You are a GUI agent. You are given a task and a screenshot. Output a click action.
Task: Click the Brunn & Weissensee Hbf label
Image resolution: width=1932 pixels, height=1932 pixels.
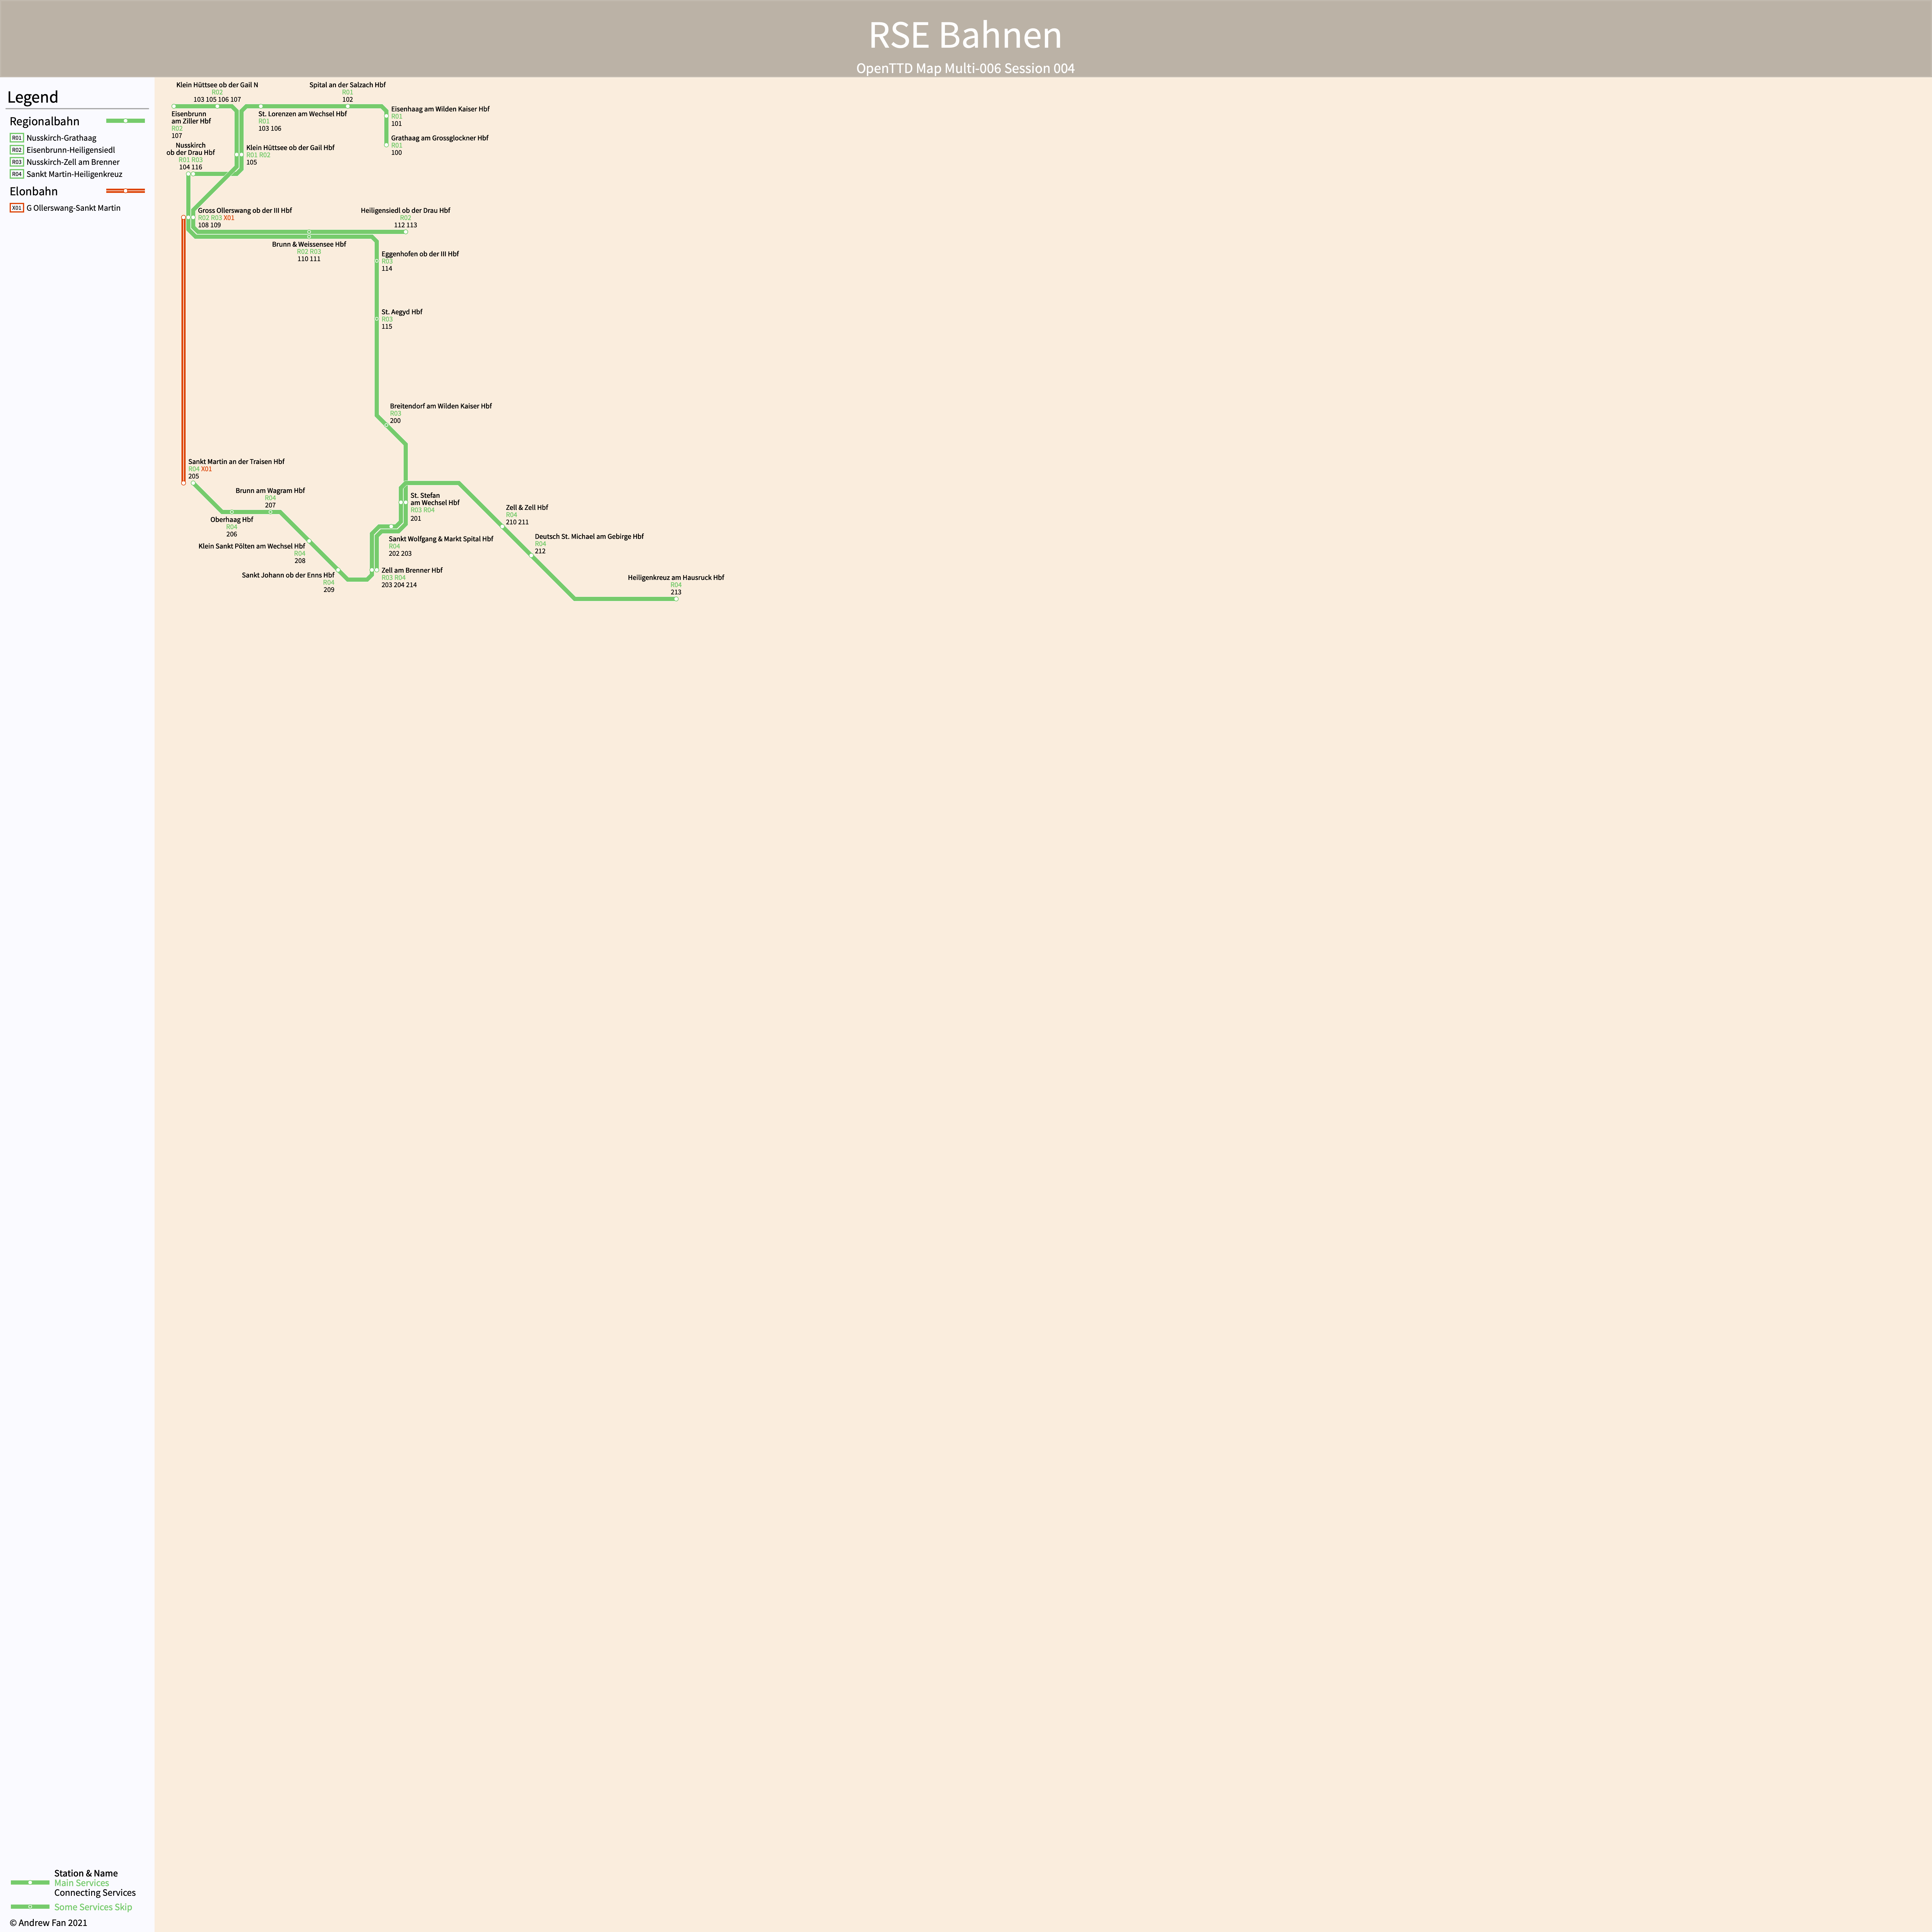coord(309,244)
